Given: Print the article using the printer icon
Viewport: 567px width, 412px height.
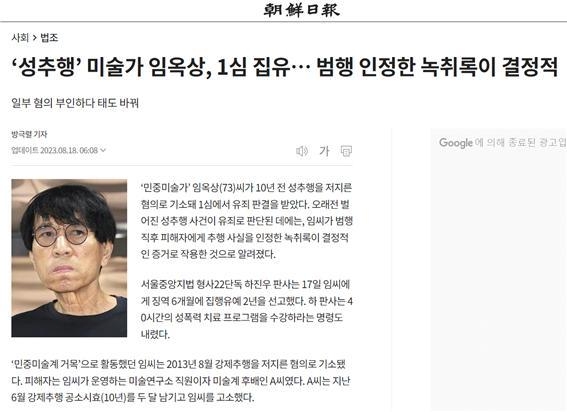Looking at the screenshot, I should [346, 151].
